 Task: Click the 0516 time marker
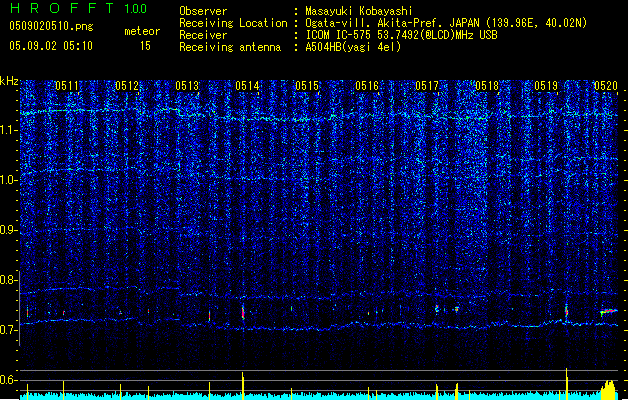(367, 86)
